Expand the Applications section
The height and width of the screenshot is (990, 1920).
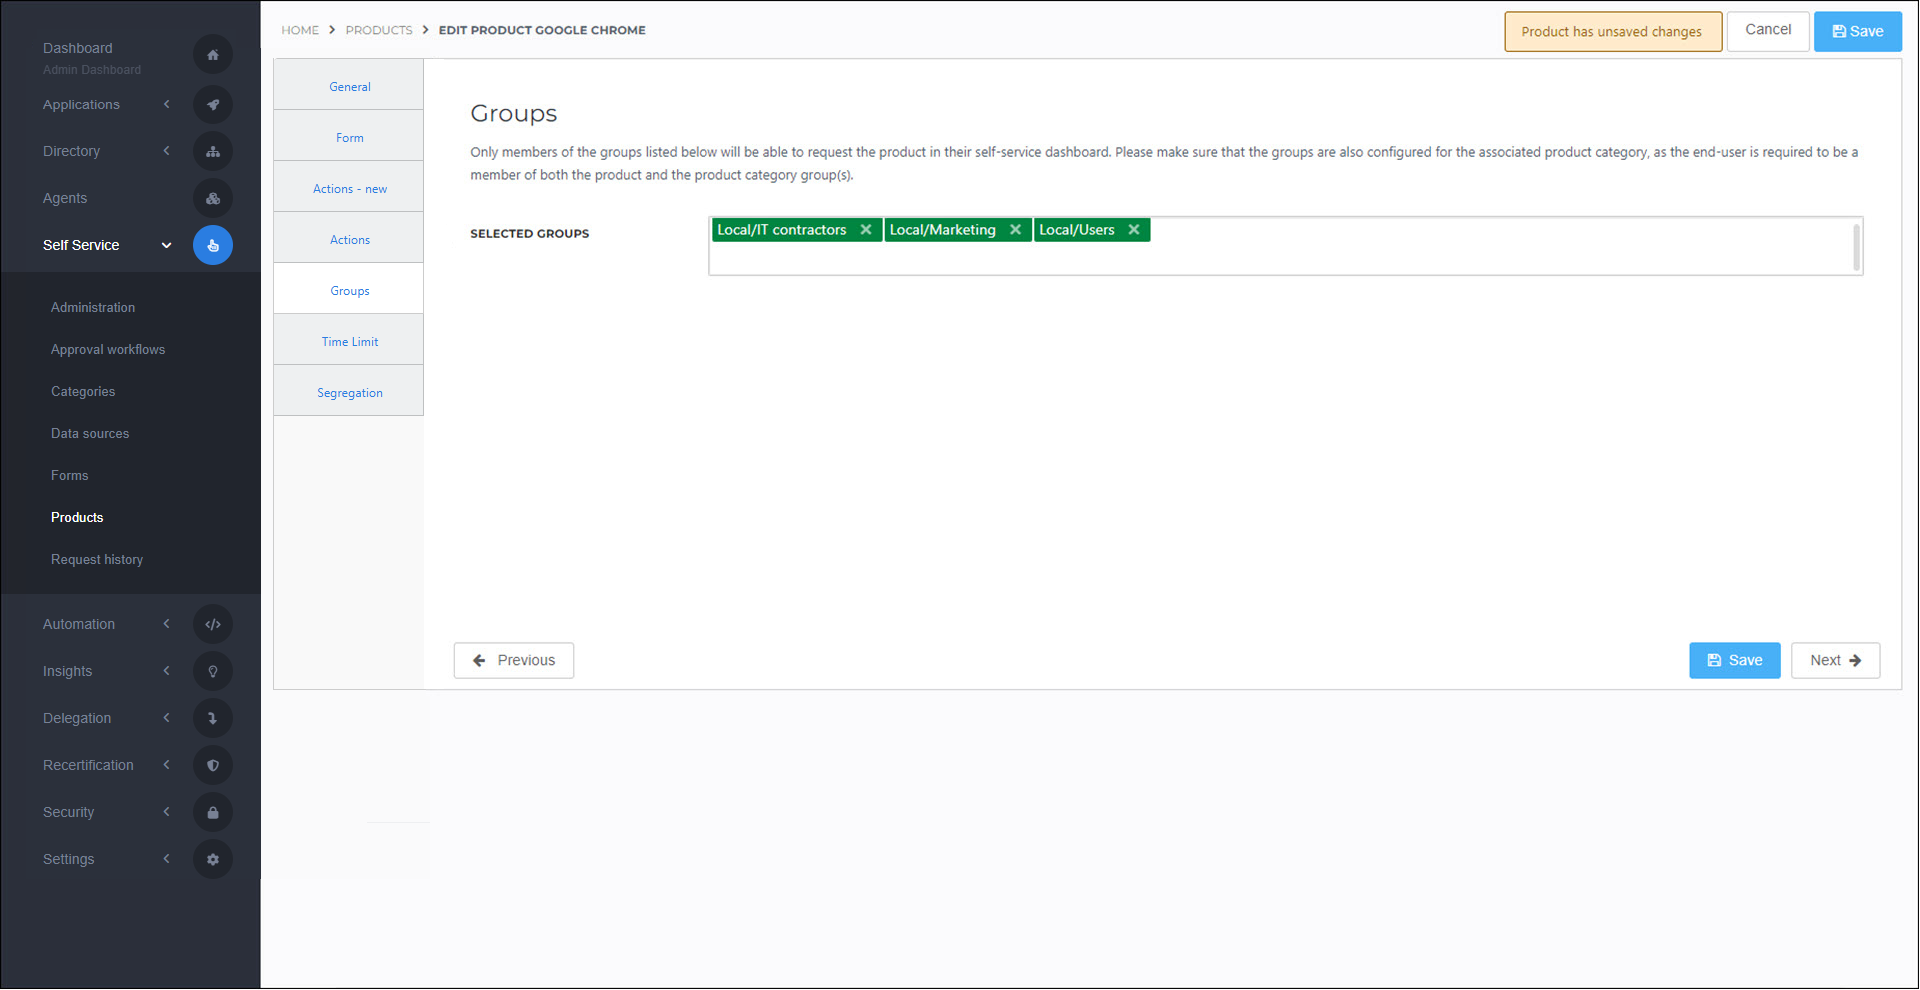[166, 104]
